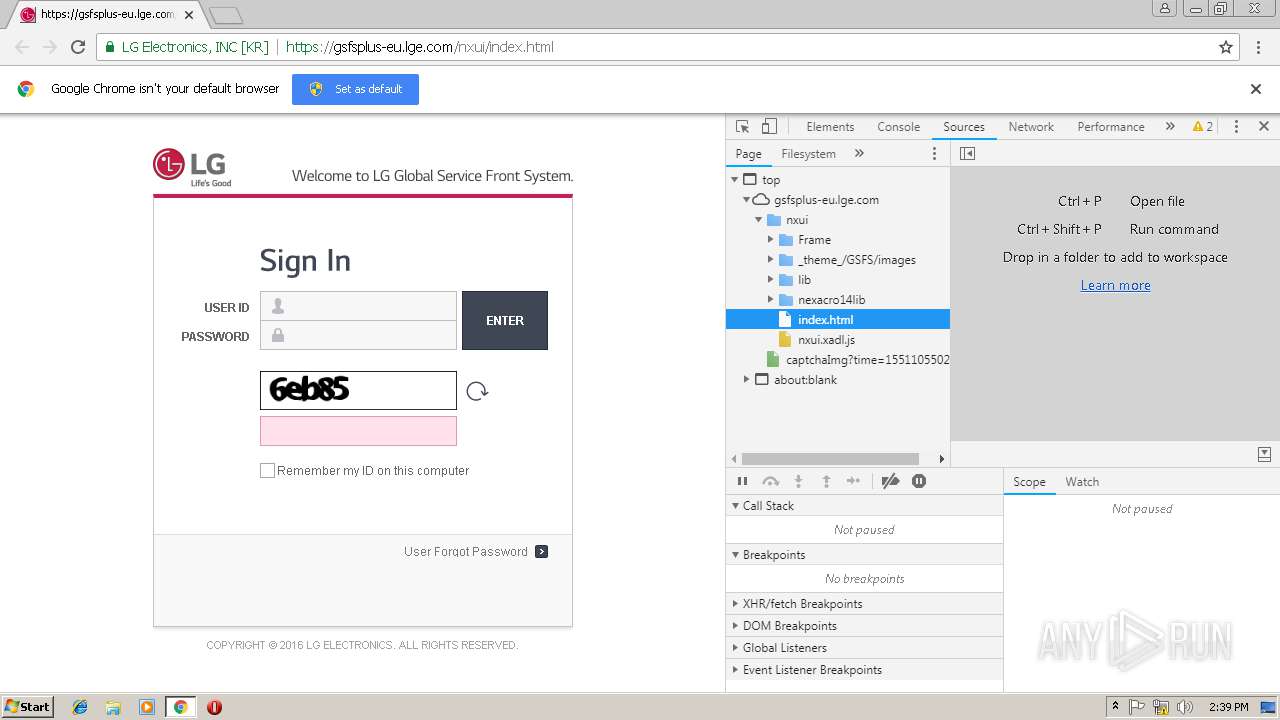Select the DevTools inspect element picker
The height and width of the screenshot is (720, 1280).
pyautogui.click(x=742, y=127)
